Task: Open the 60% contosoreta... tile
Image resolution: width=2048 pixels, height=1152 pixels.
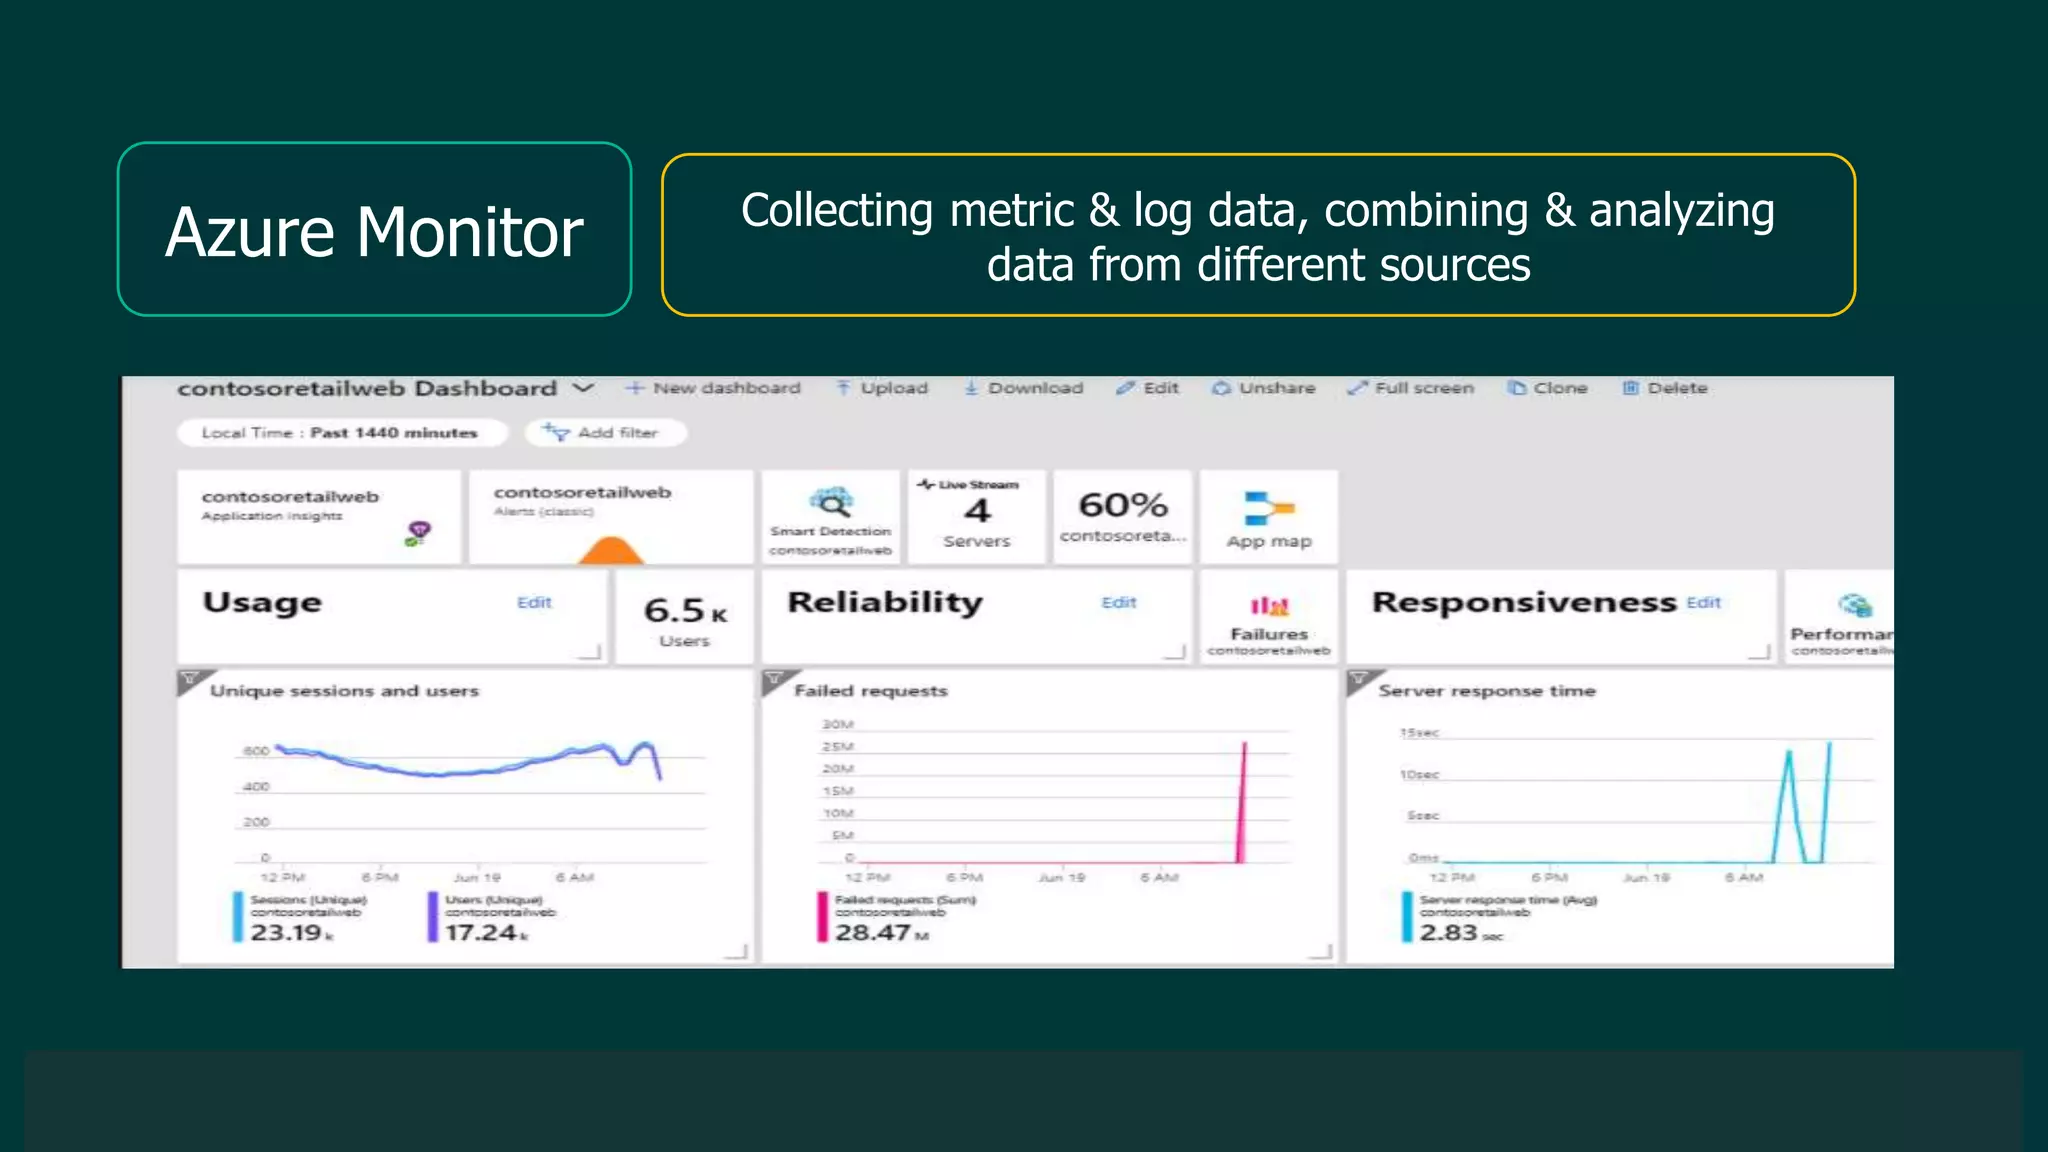Action: tap(1123, 517)
